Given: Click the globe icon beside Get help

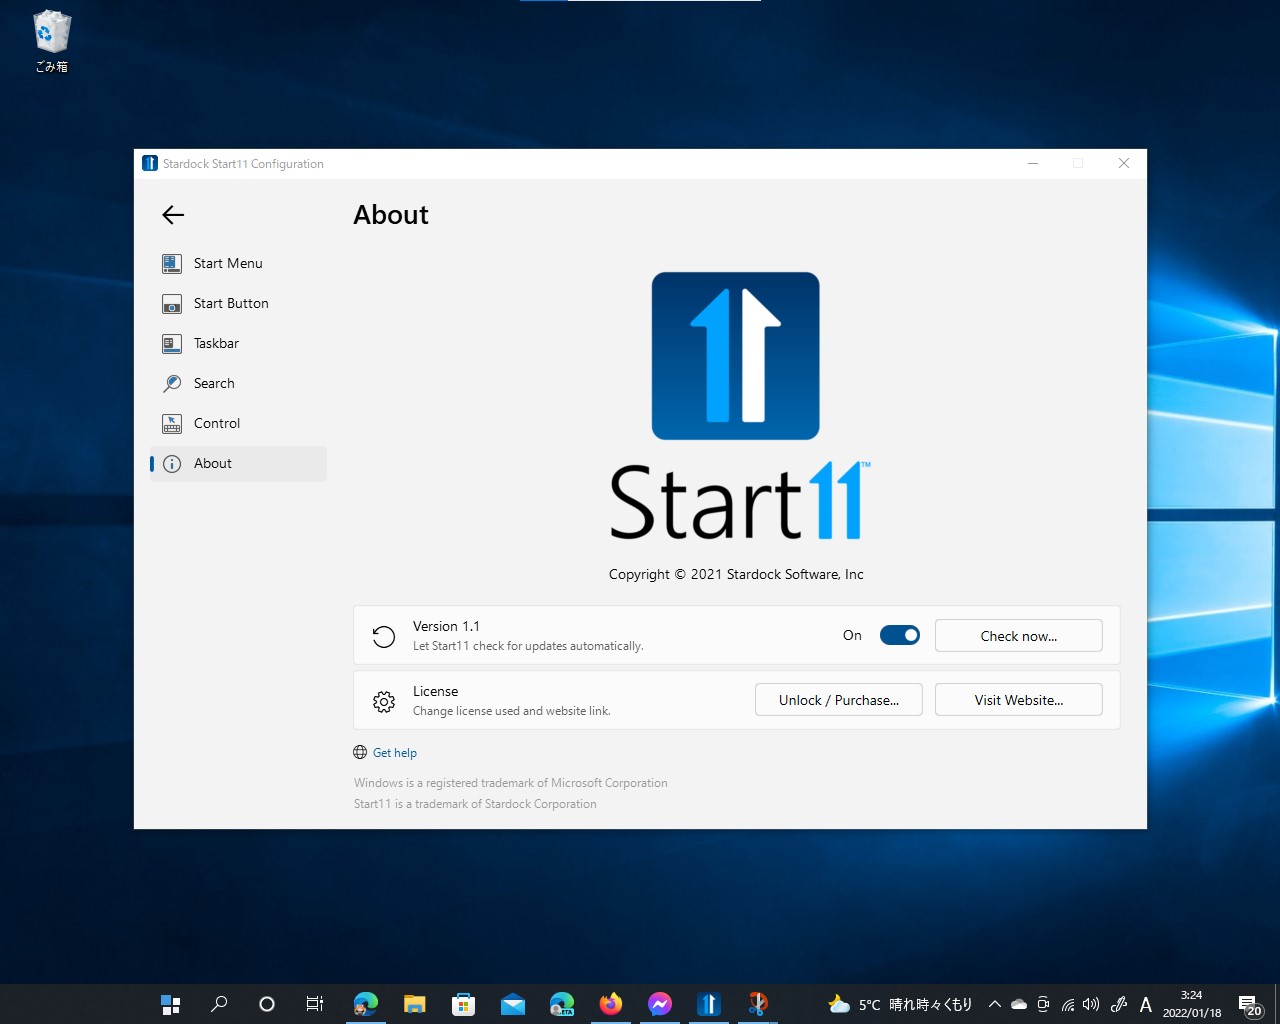Looking at the screenshot, I should pyautogui.click(x=359, y=752).
